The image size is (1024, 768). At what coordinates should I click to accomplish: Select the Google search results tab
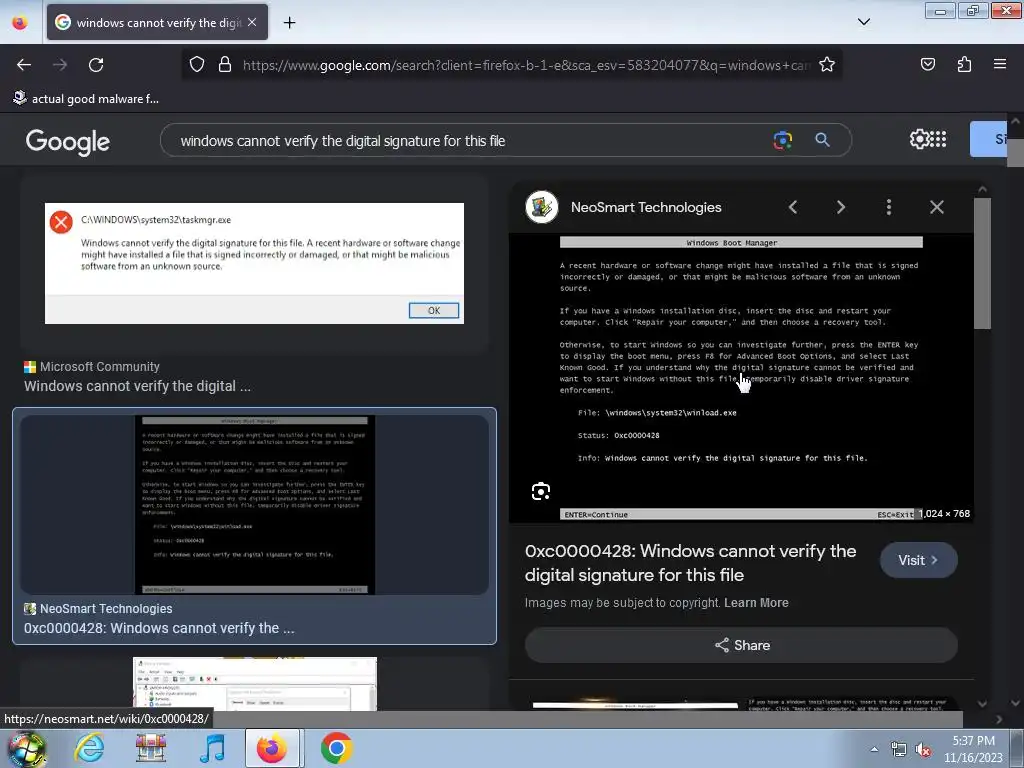coord(157,22)
